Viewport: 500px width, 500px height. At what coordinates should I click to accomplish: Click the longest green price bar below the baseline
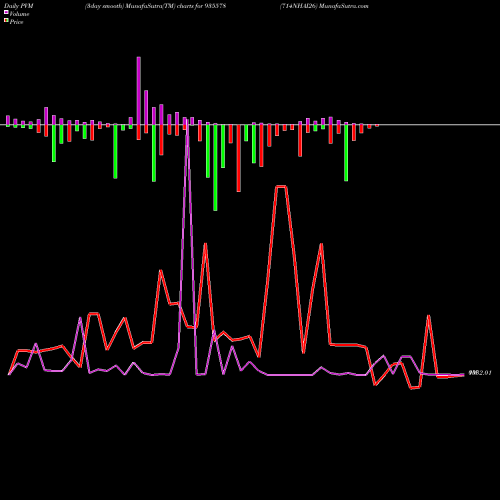point(215,167)
